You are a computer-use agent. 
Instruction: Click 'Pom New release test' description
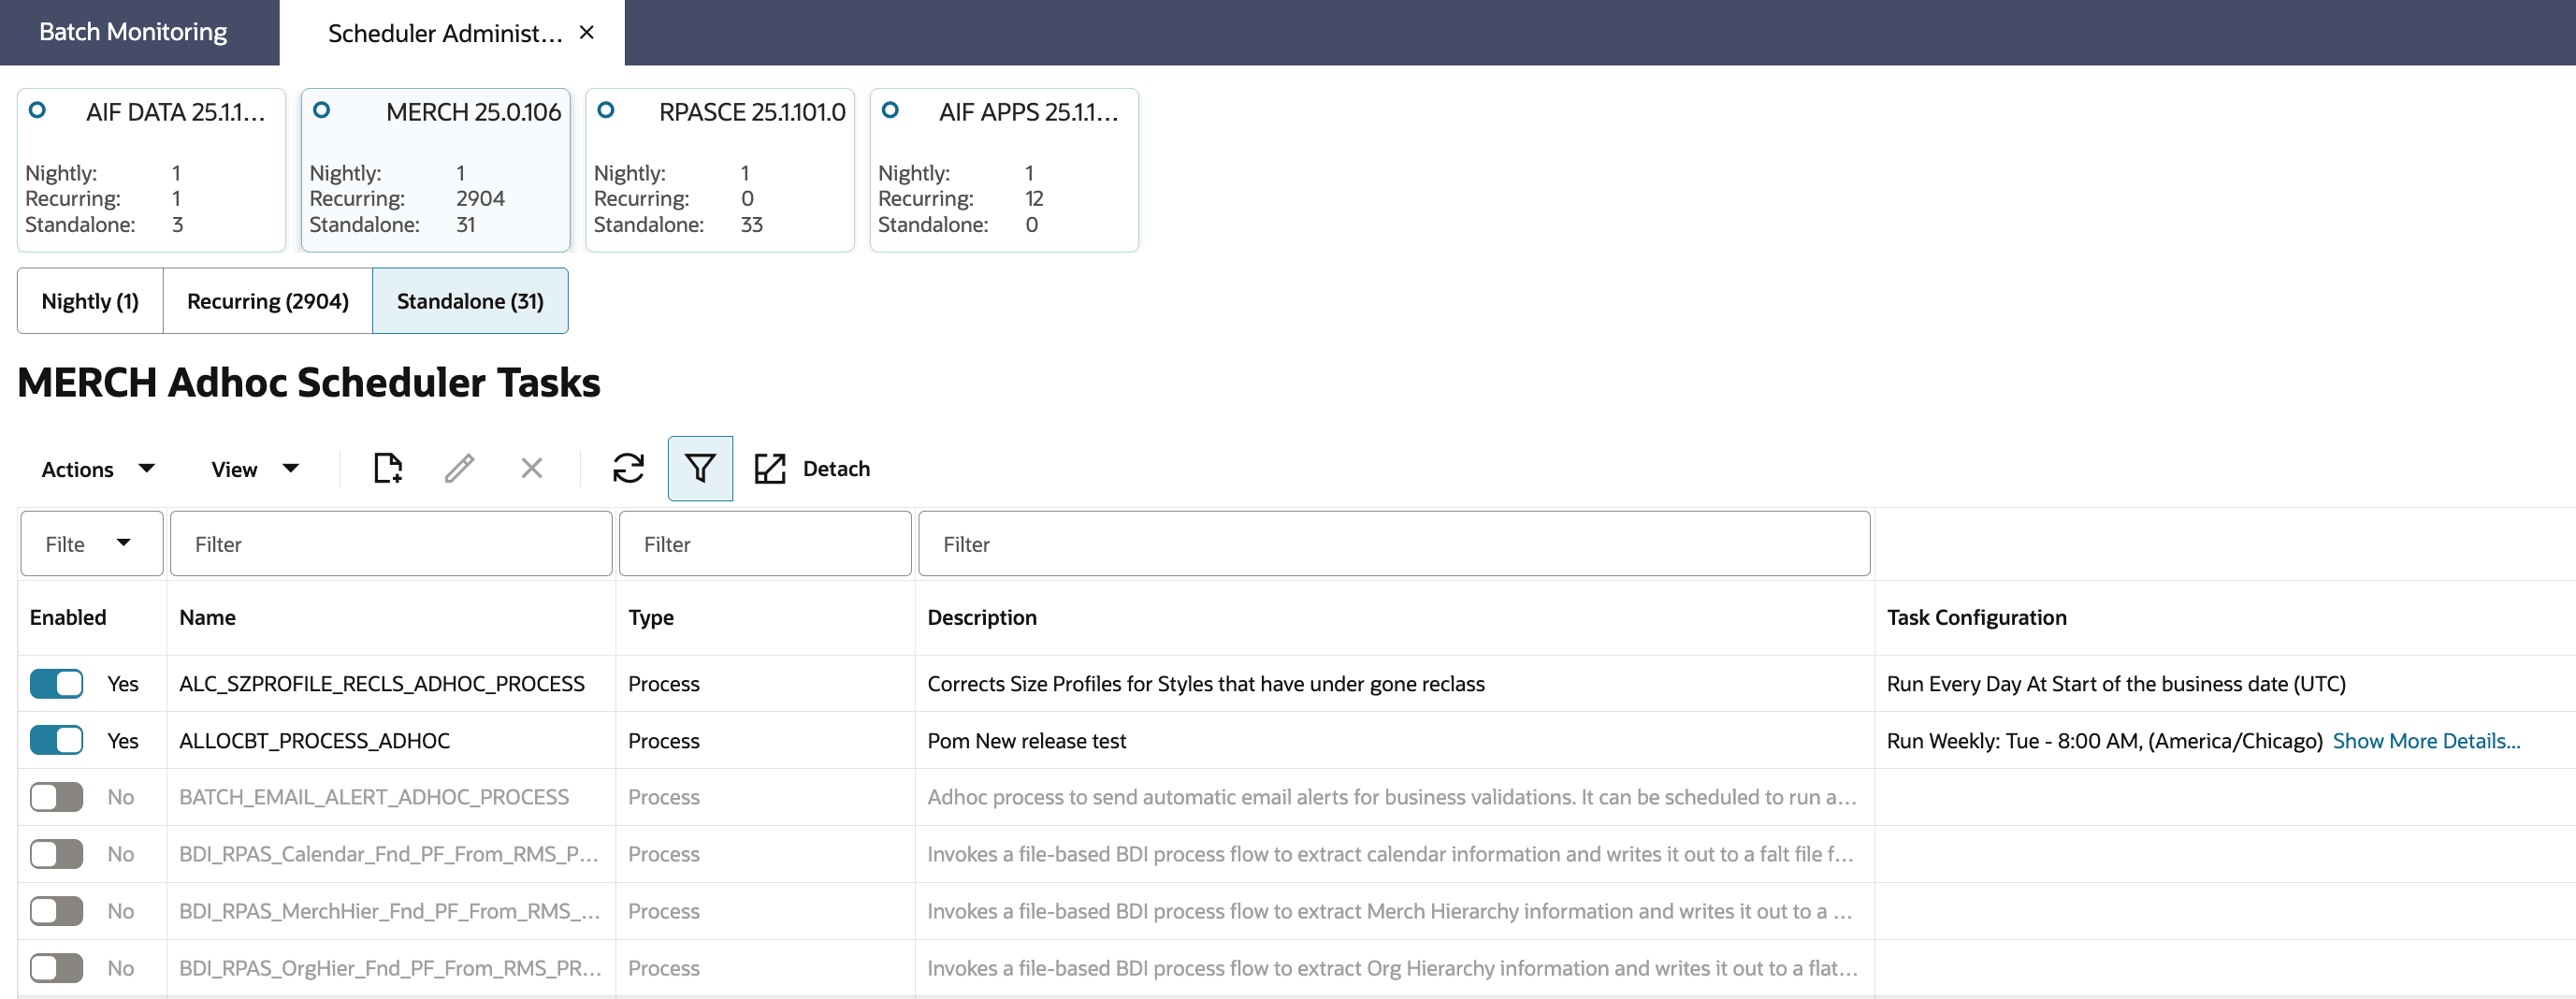[x=1026, y=741]
